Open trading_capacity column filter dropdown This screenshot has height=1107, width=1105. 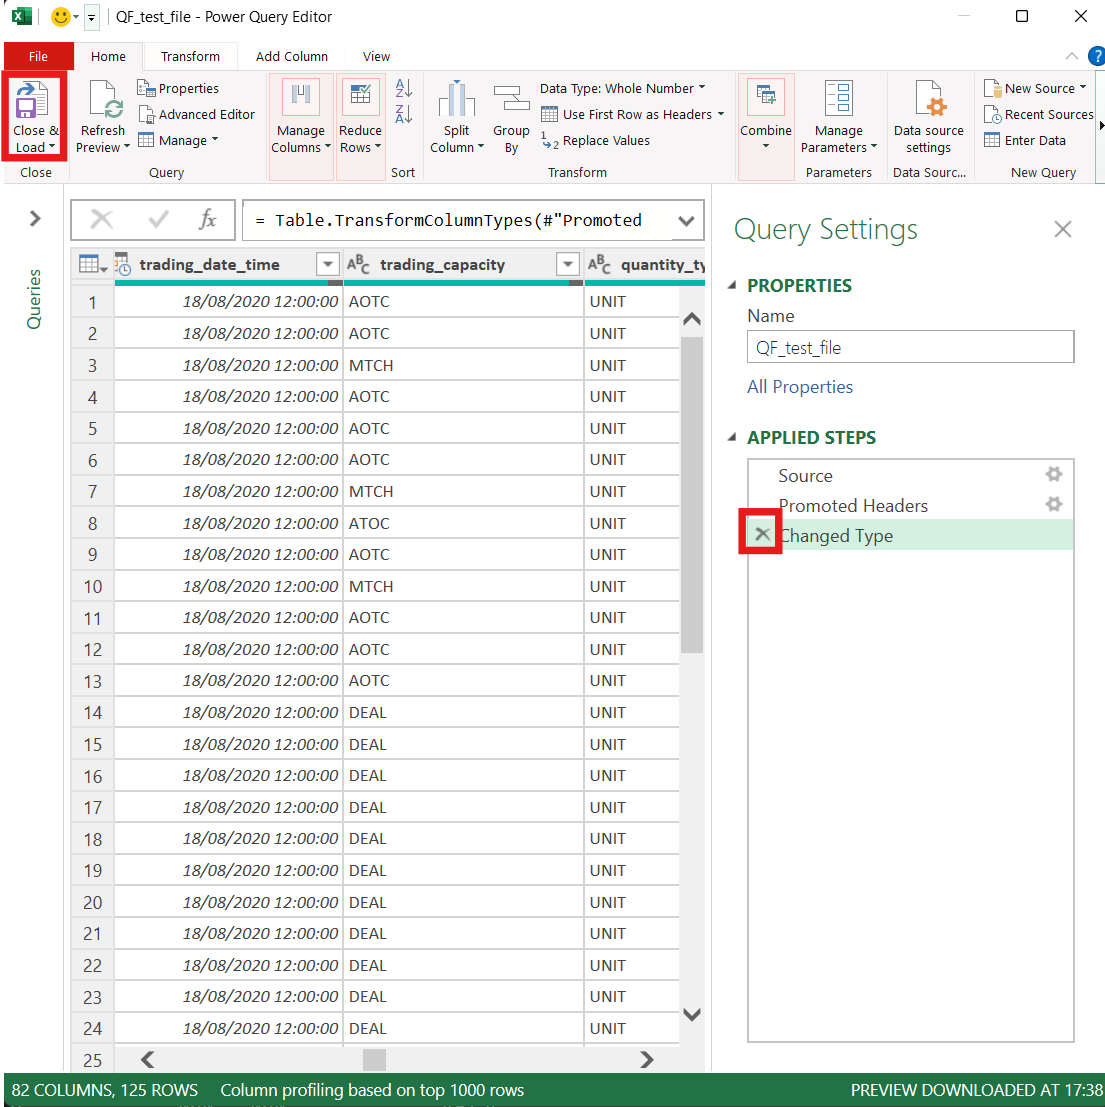tap(568, 265)
